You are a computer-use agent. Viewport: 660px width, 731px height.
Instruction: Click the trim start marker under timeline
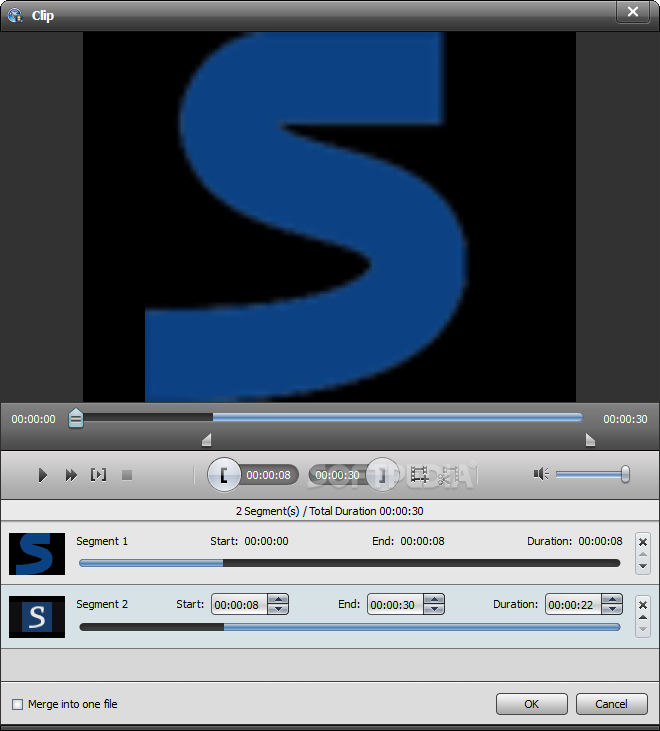pos(207,440)
